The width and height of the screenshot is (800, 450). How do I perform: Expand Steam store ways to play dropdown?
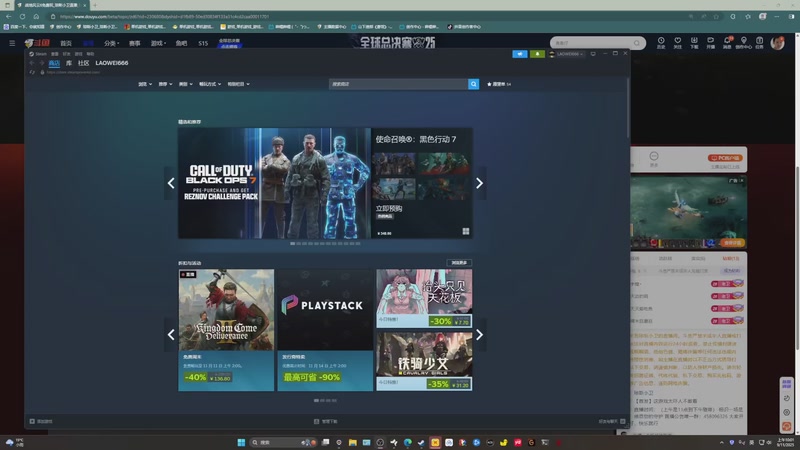coord(210,84)
